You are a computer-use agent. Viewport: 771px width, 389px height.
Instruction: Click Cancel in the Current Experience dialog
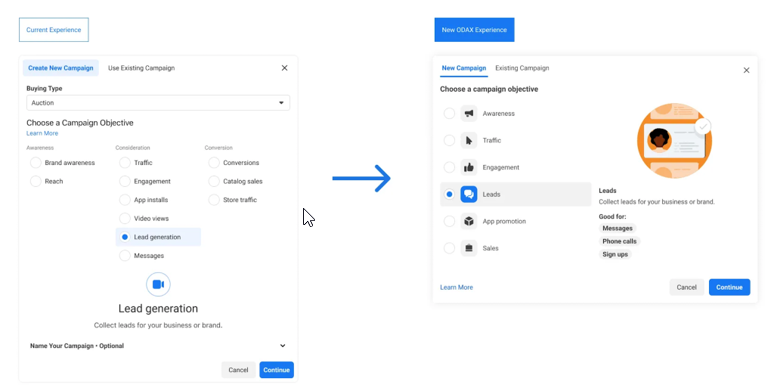coord(238,370)
